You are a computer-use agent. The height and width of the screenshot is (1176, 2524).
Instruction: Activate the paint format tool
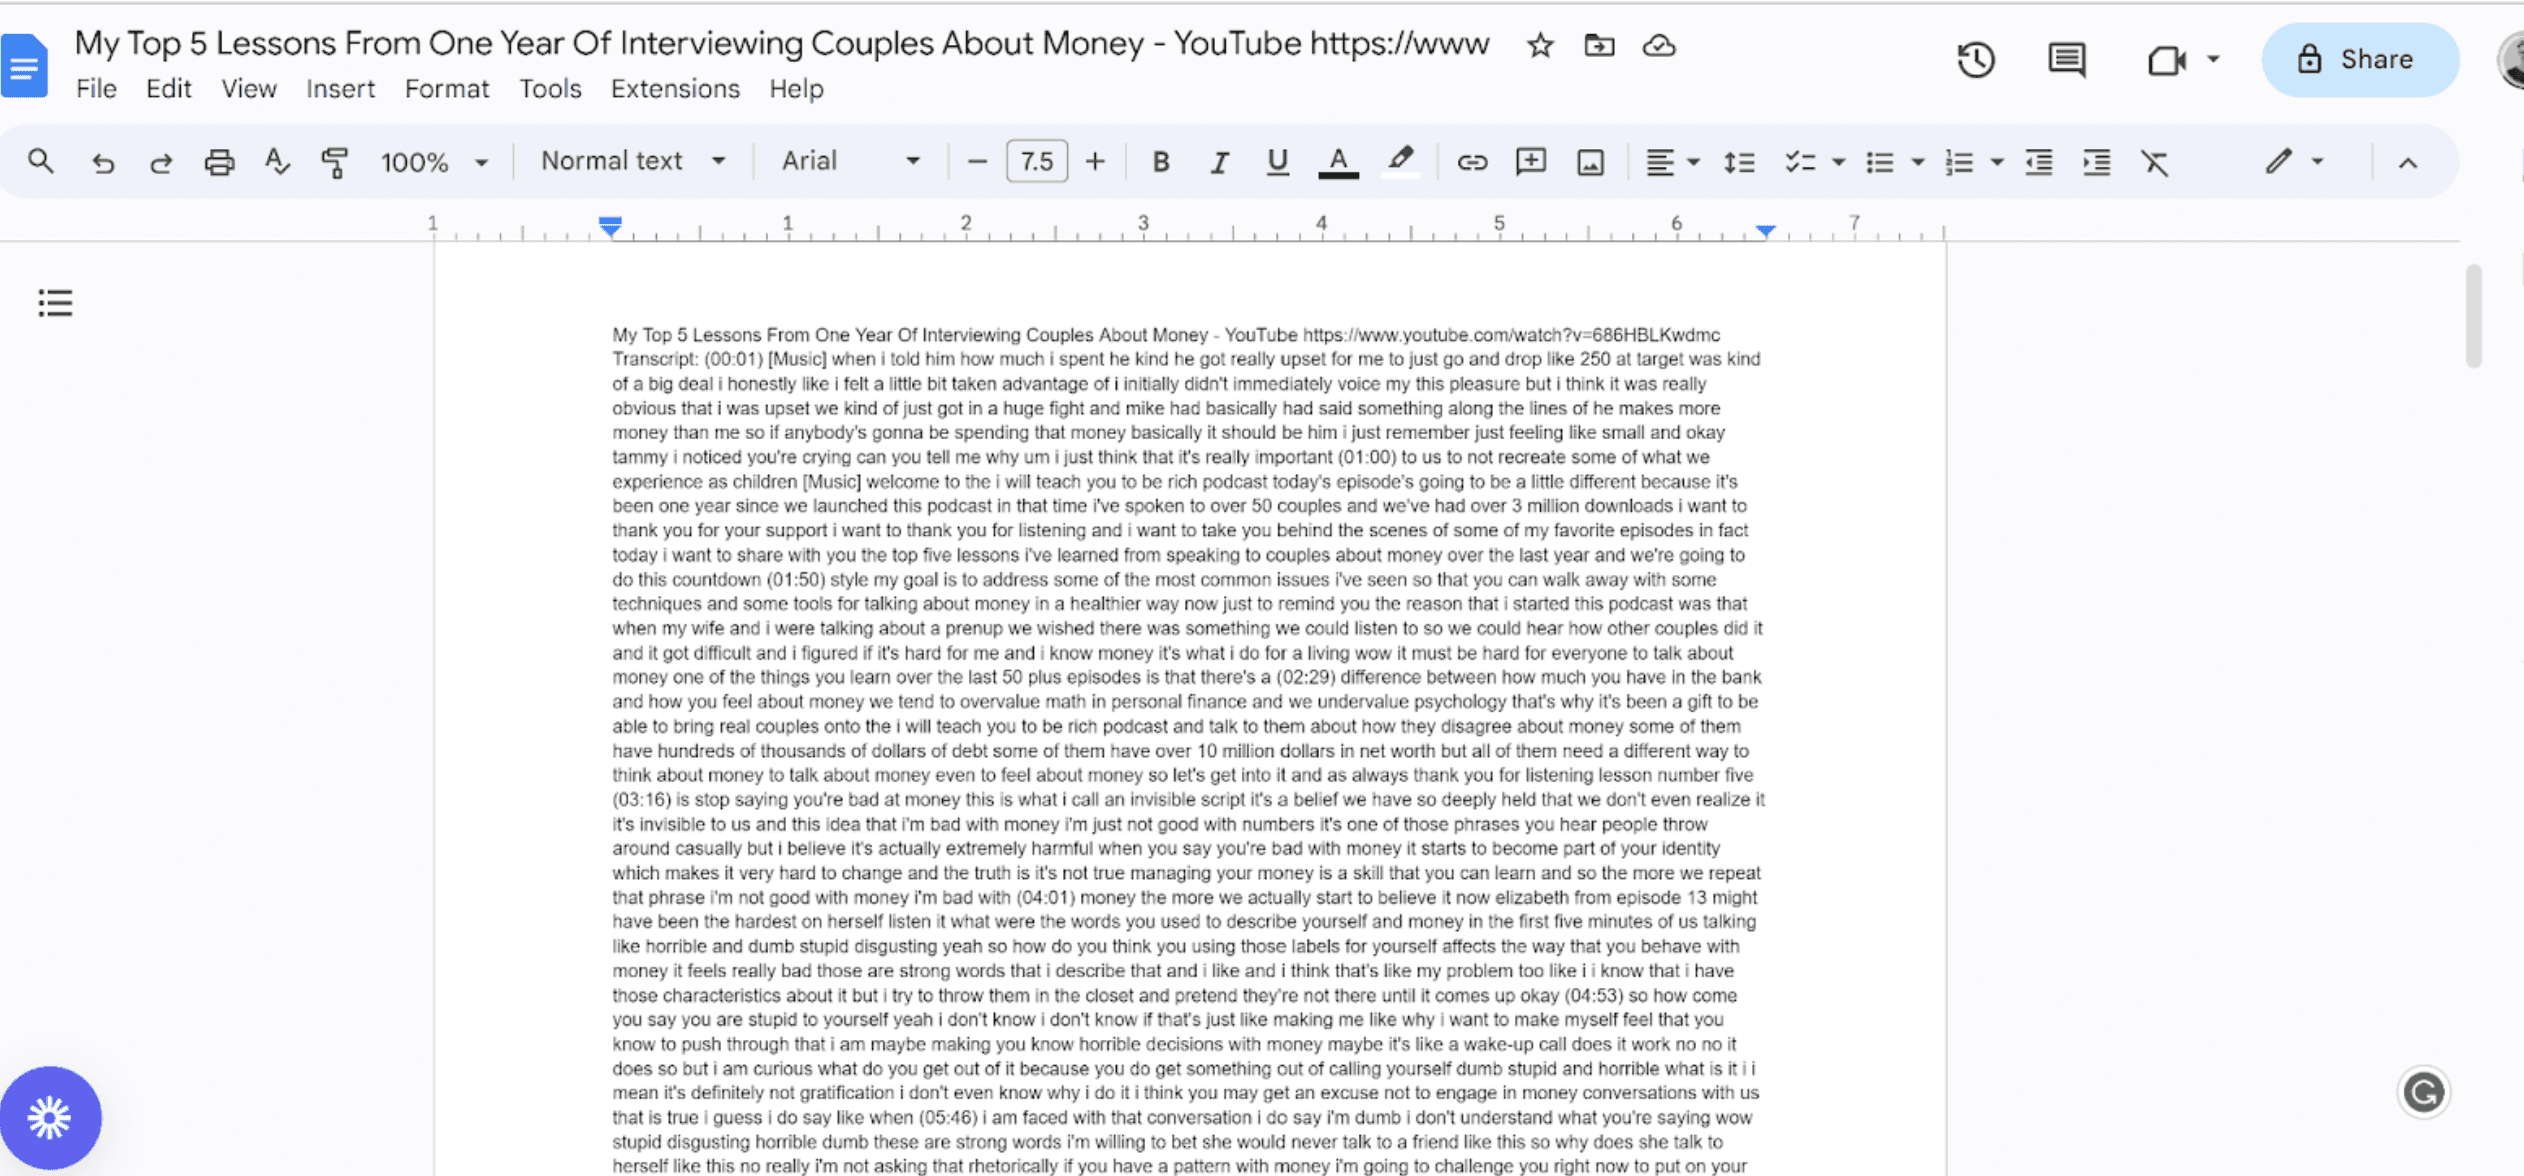click(335, 162)
